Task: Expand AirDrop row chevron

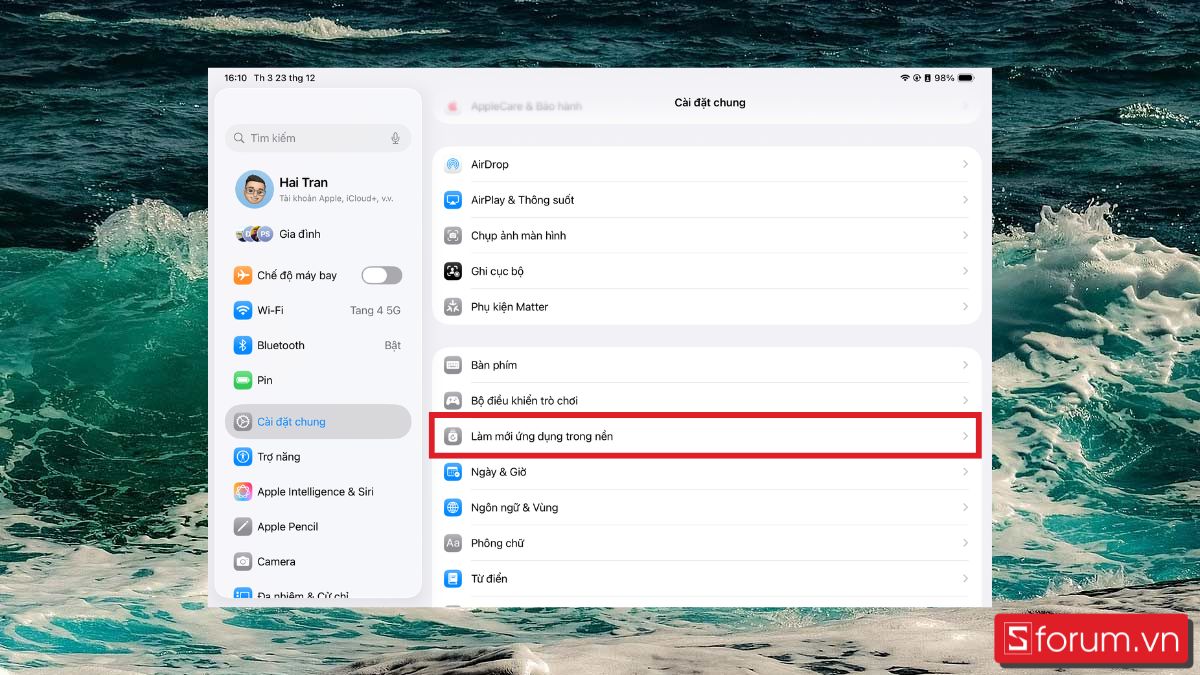Action: click(x=965, y=164)
